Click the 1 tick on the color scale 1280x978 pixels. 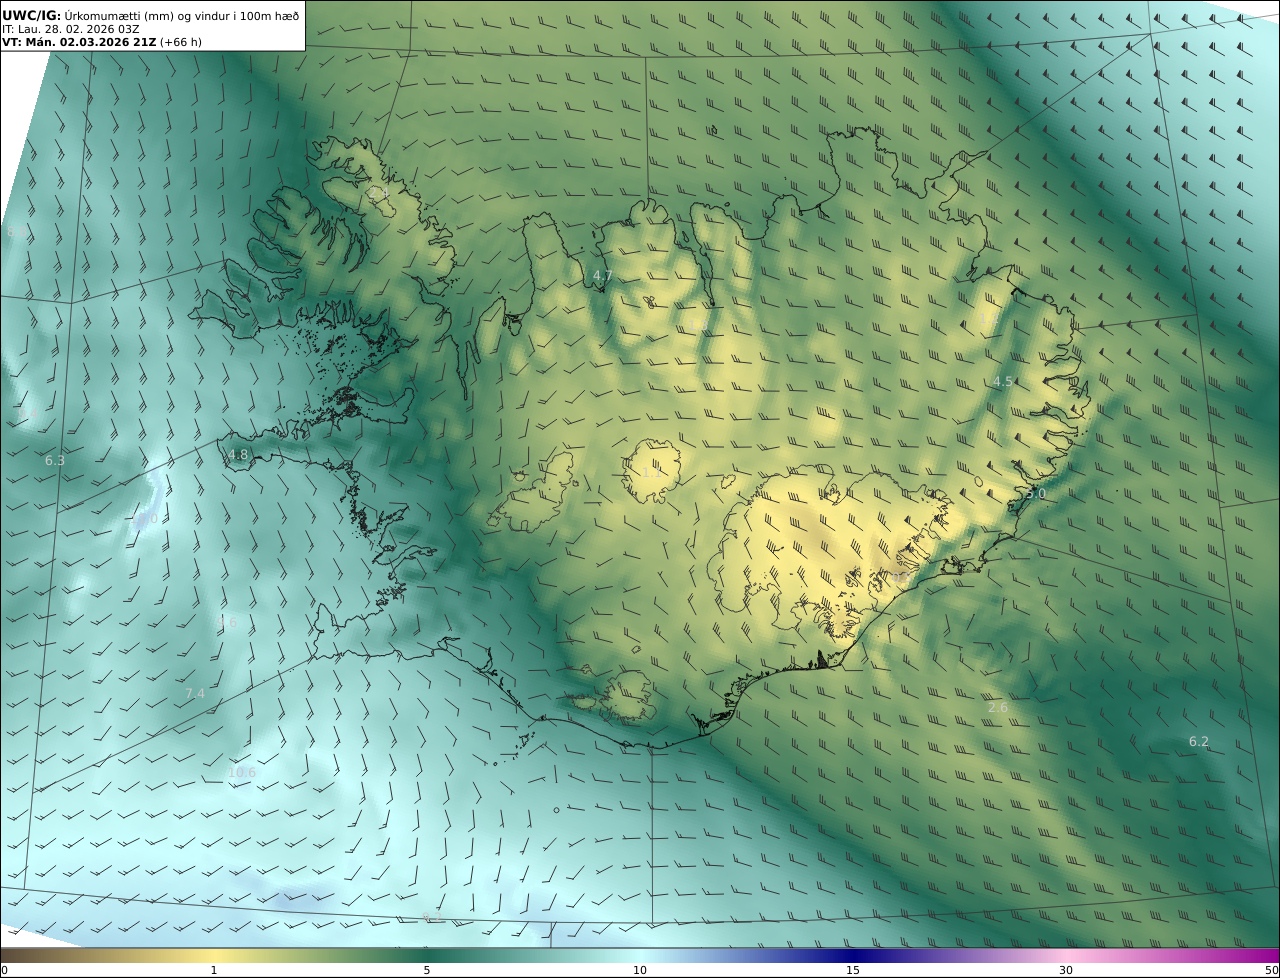click(214, 970)
